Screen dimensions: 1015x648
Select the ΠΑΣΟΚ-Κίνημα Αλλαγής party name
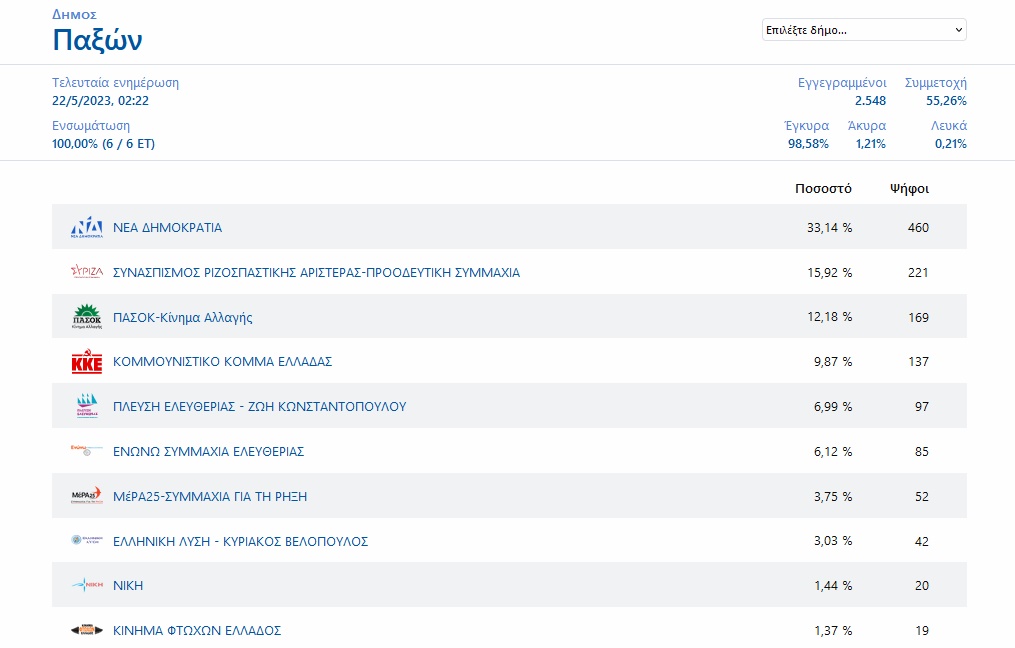182,318
